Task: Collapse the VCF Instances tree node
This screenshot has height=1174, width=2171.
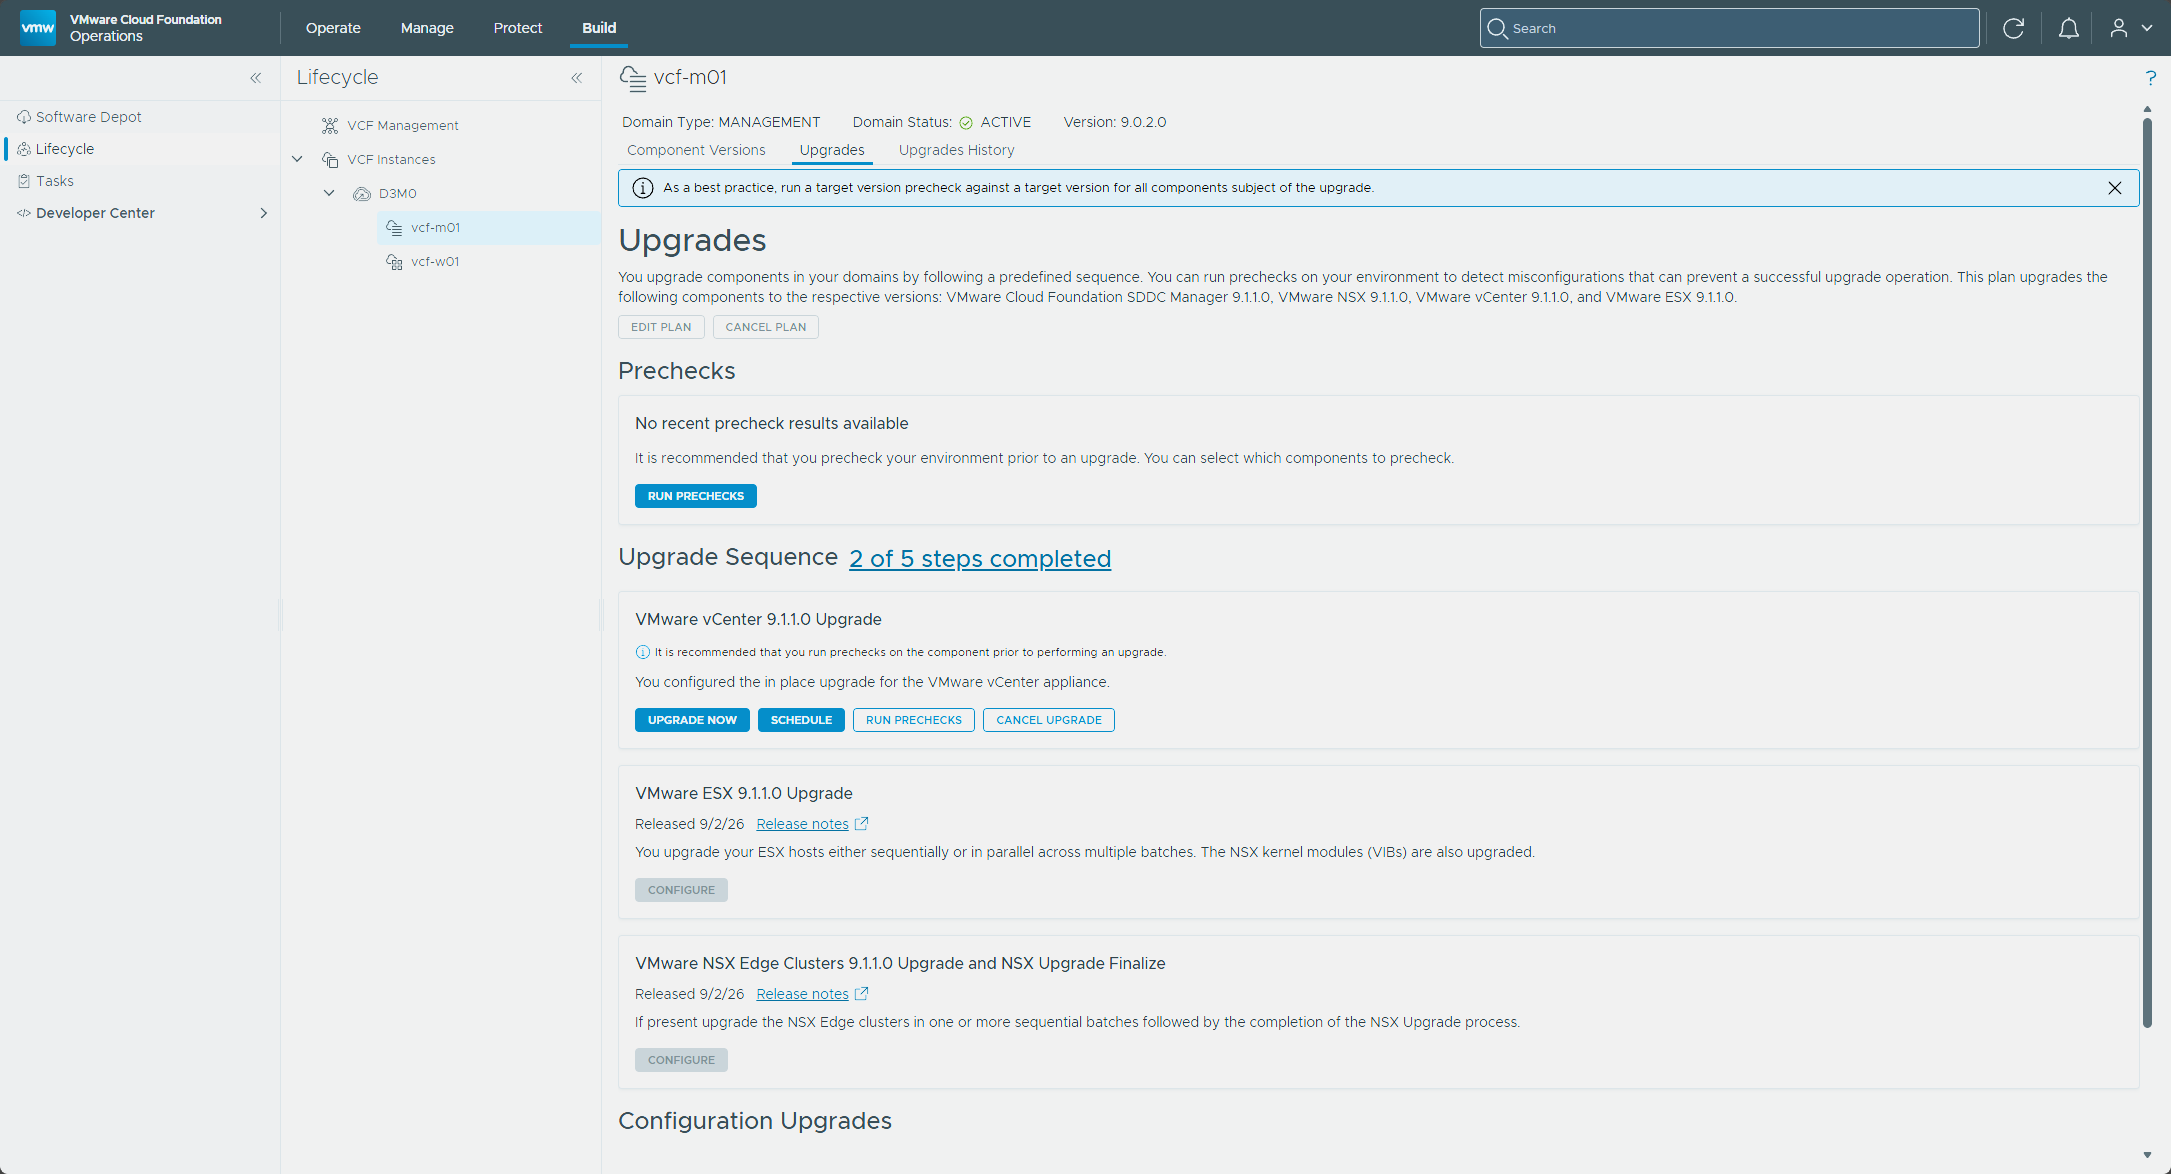Action: [297, 159]
